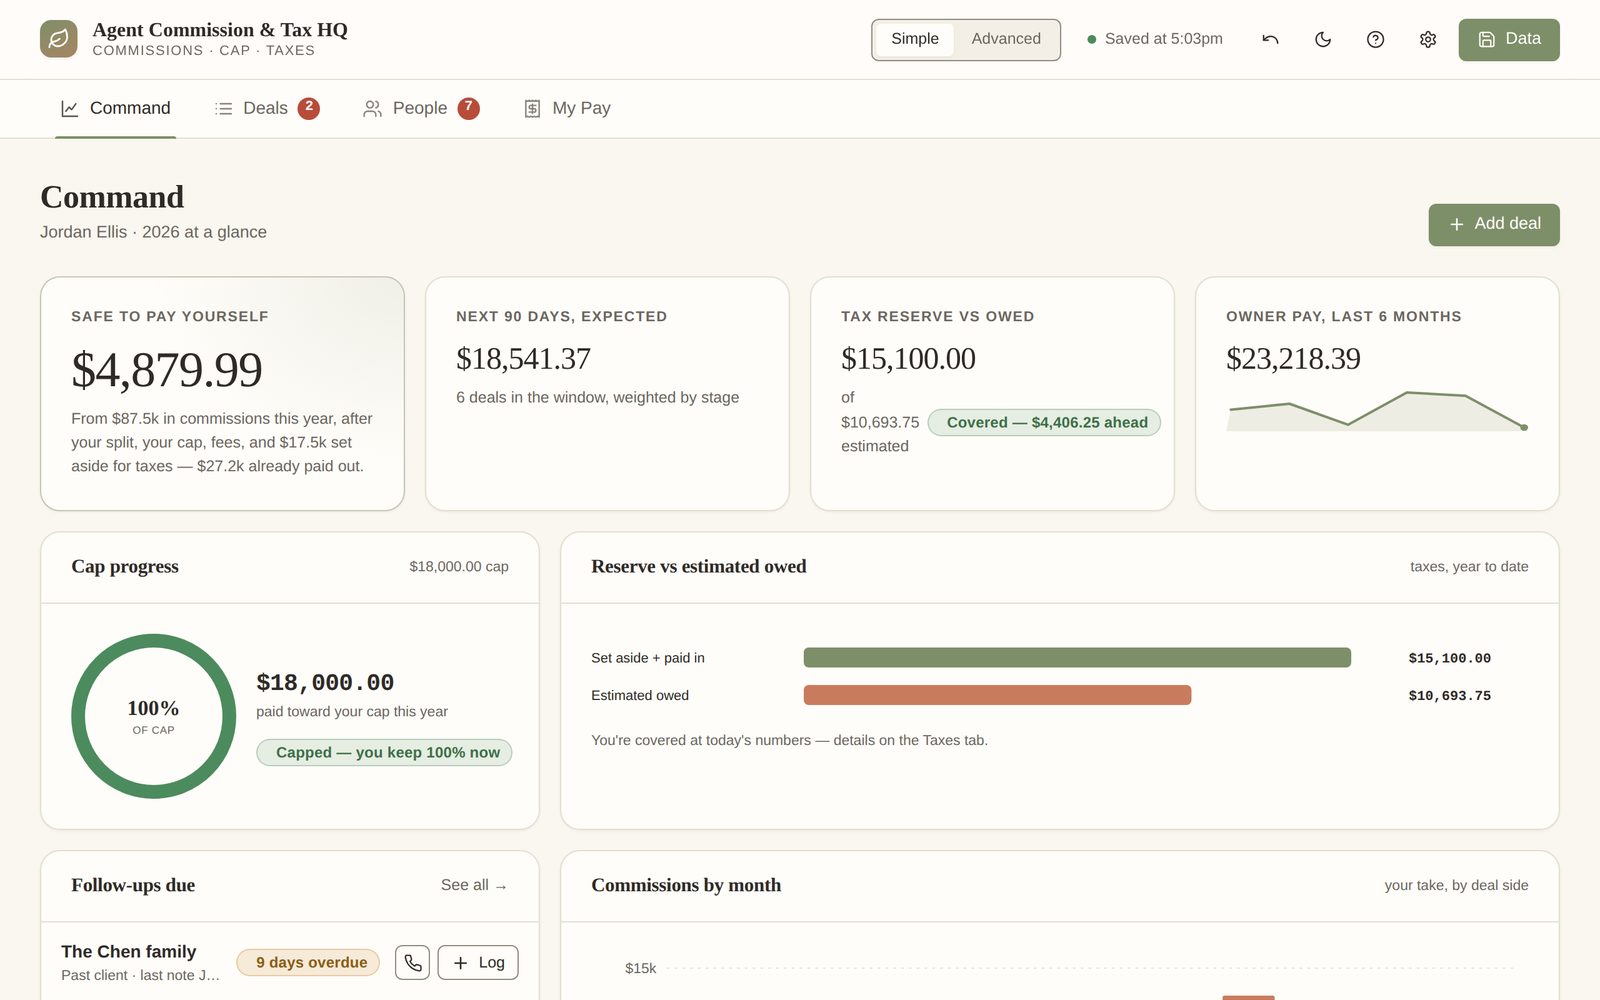Click the $18,541.37 expected amount

tap(523, 359)
